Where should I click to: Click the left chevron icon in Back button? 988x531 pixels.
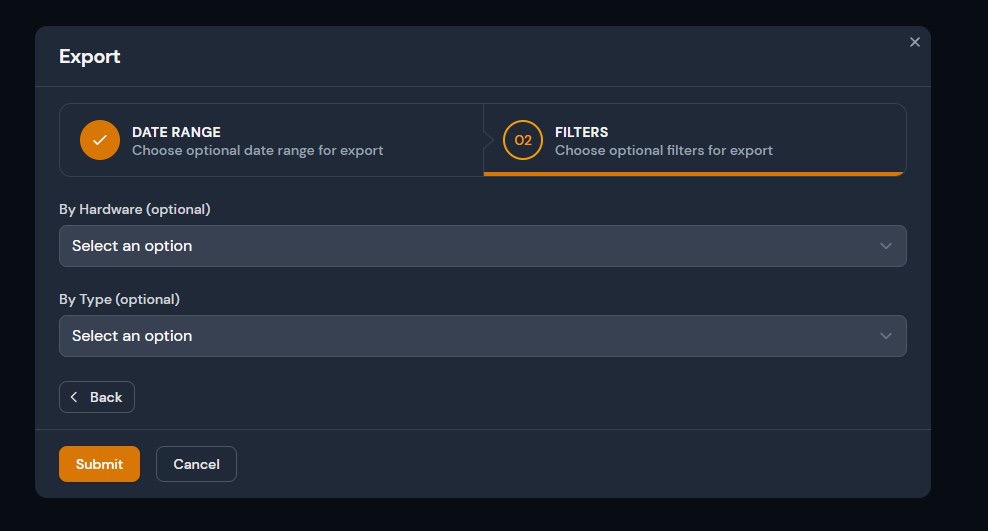(74, 397)
